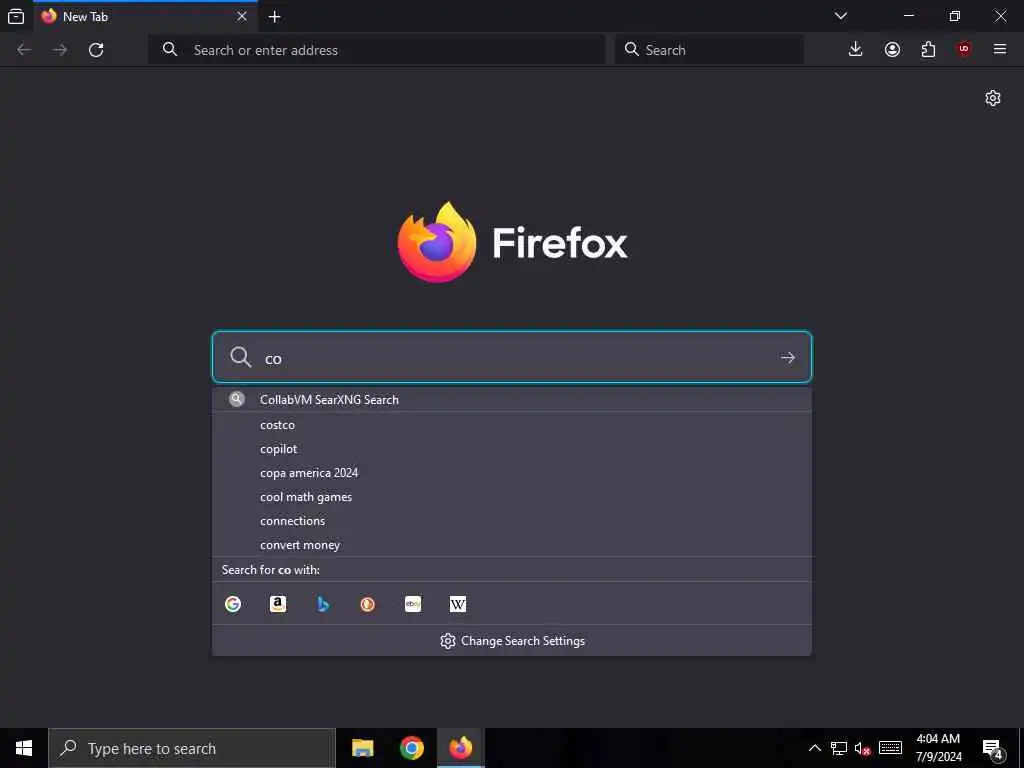Go forward with the forward arrow

(x=60, y=50)
